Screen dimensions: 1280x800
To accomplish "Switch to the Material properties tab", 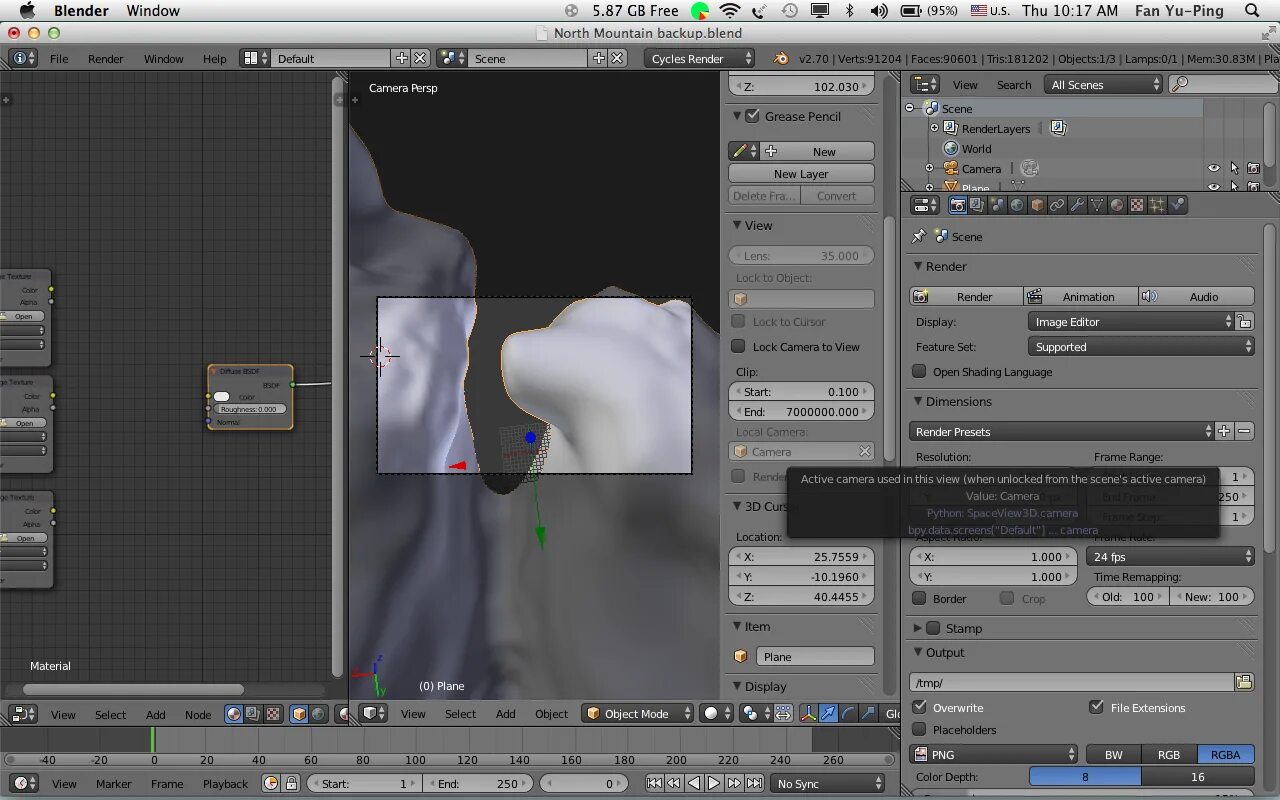I will click(1117, 205).
